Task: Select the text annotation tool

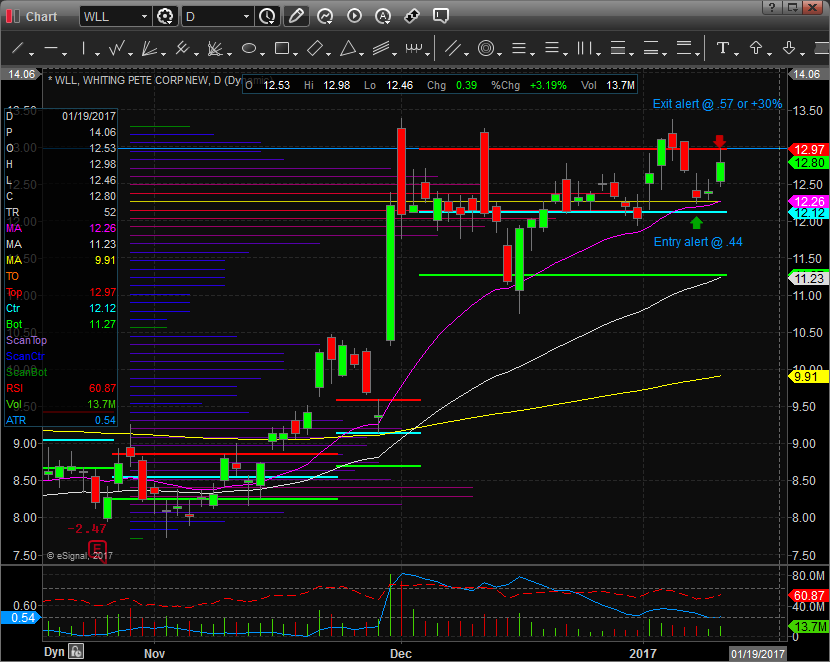Action: 723,48
